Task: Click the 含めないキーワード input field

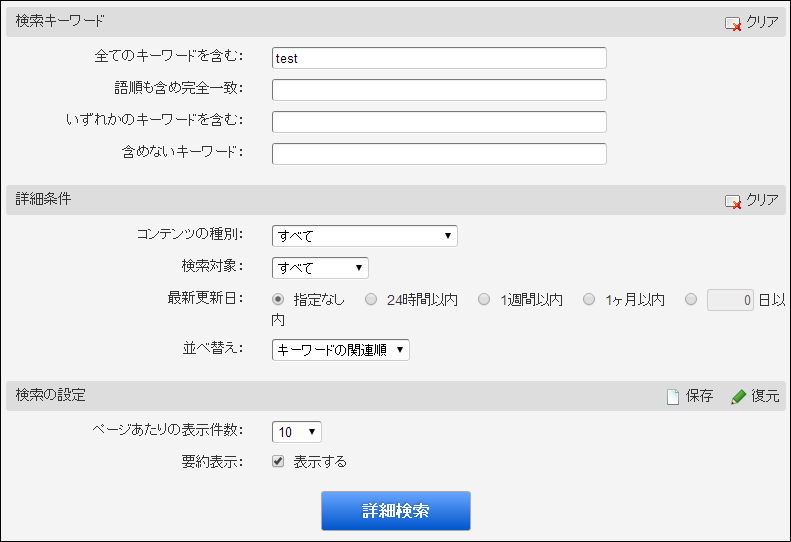Action: [439, 154]
